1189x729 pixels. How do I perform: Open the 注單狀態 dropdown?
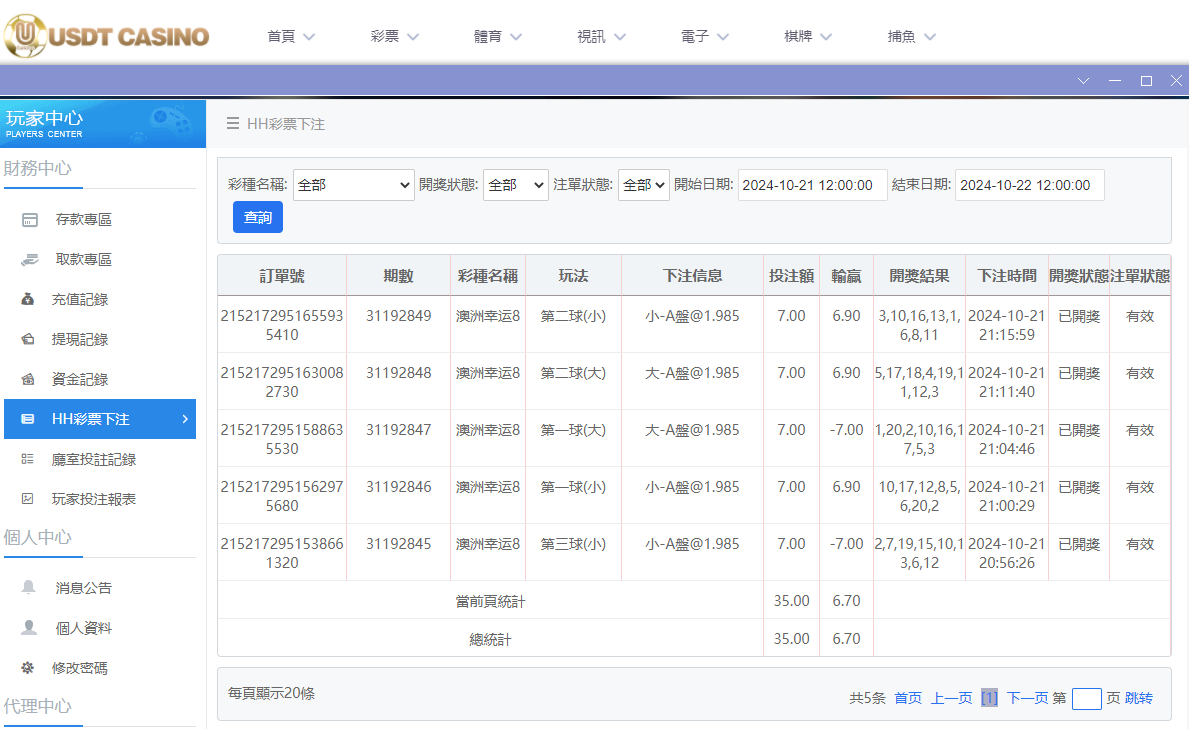(643, 184)
